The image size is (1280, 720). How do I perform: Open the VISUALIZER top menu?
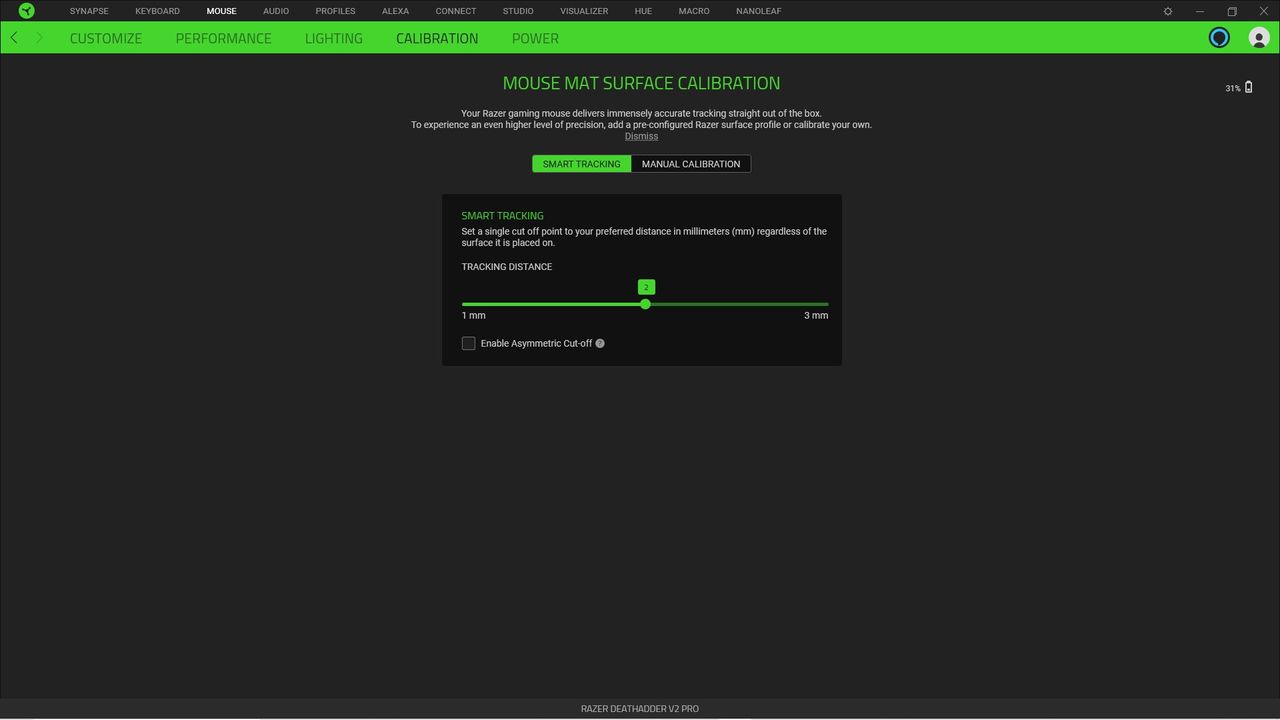(584, 11)
